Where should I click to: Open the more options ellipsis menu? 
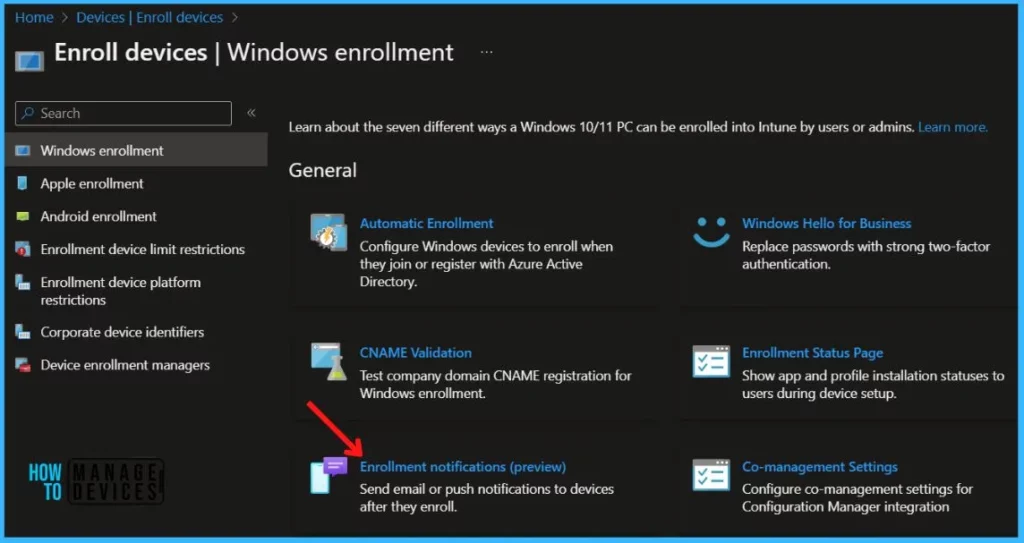tap(487, 52)
